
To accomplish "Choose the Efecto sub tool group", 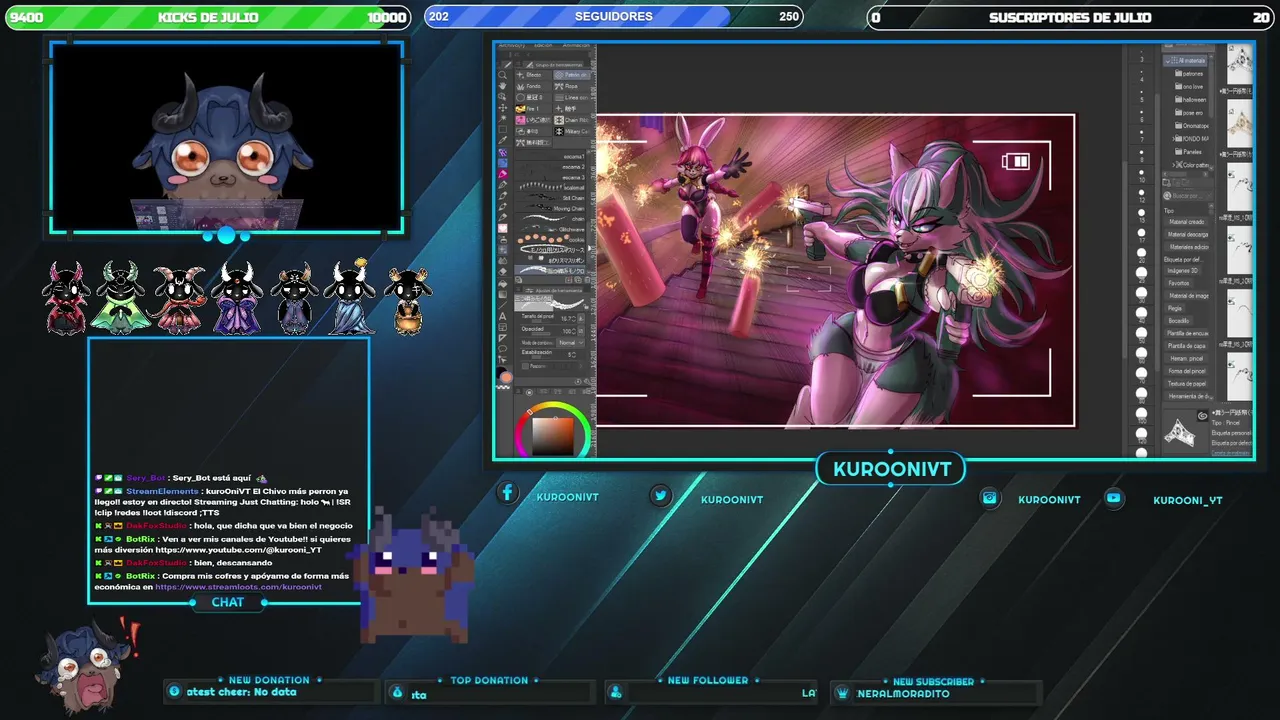I will click(x=534, y=75).
